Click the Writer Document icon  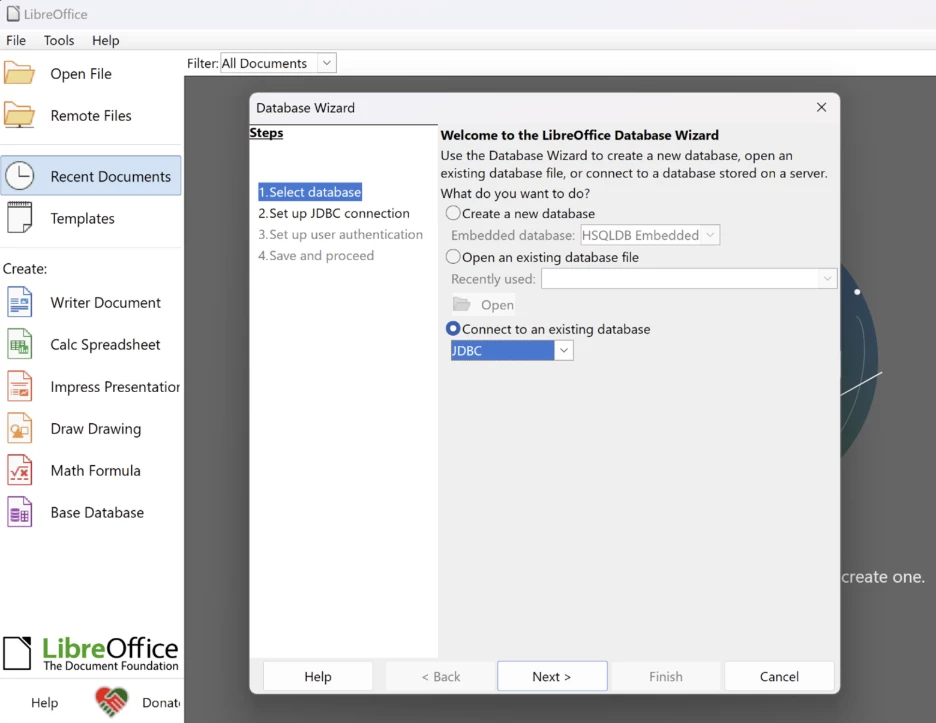20,302
